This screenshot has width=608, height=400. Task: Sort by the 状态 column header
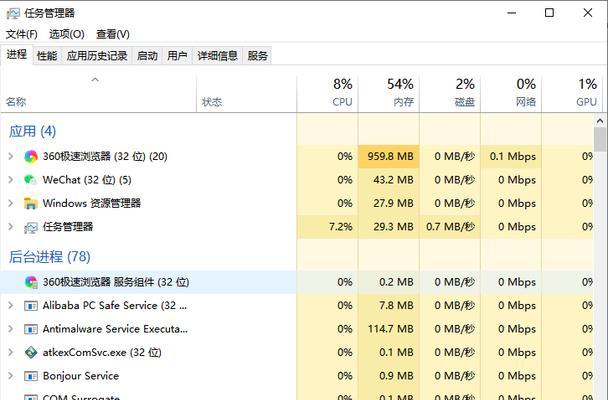tap(247, 93)
